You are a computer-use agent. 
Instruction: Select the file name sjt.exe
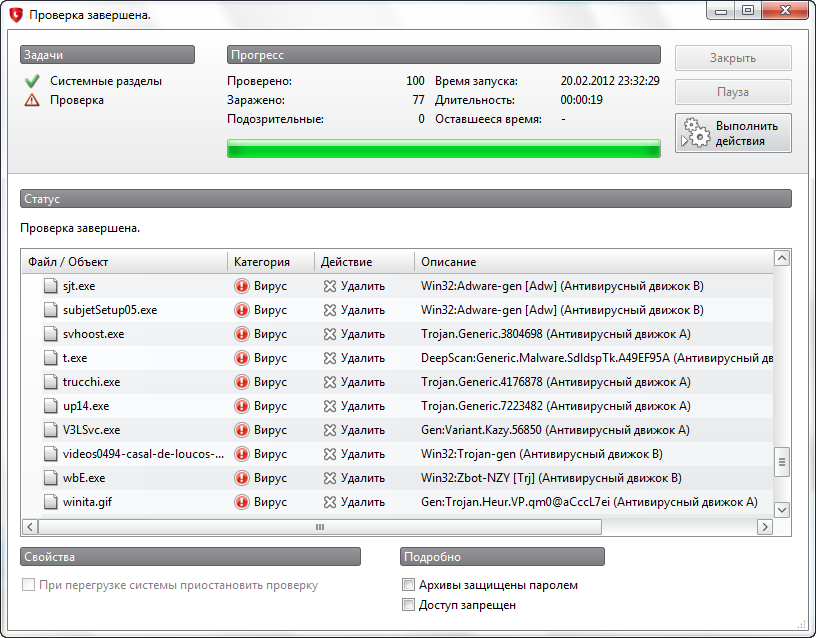coord(79,286)
